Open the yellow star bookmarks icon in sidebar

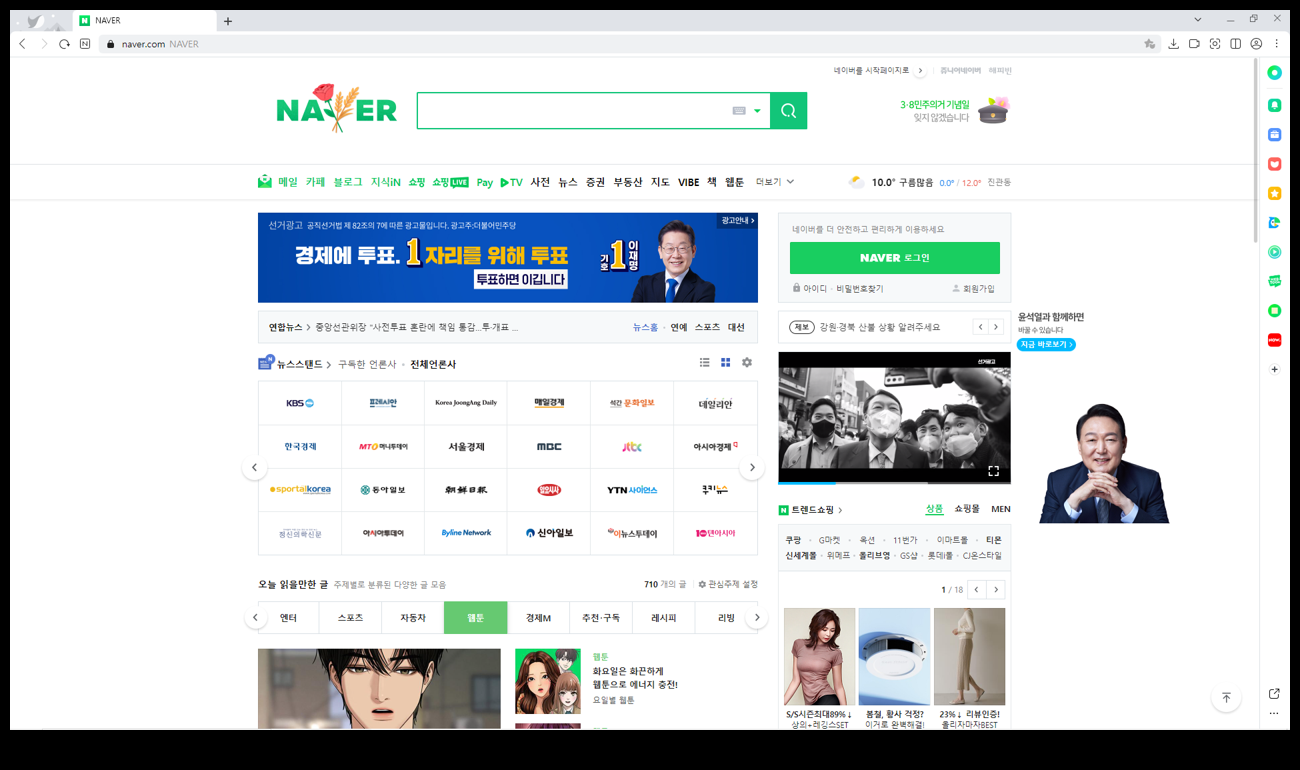1274,193
